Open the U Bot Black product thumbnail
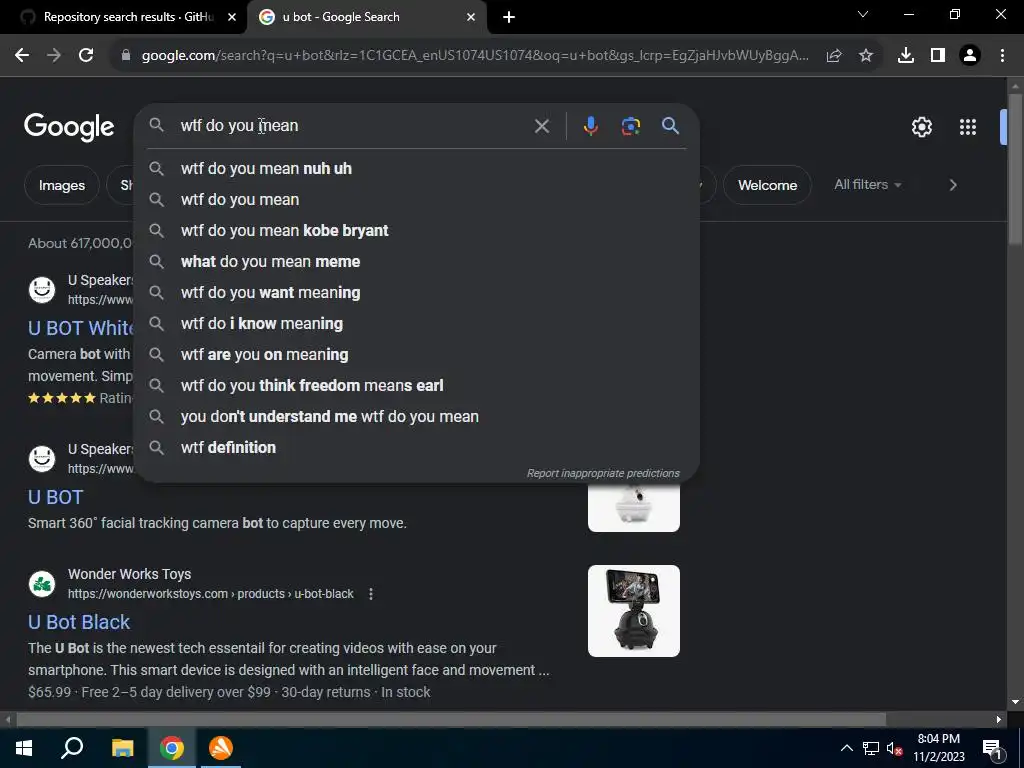Image resolution: width=1024 pixels, height=768 pixels. [x=633, y=611]
